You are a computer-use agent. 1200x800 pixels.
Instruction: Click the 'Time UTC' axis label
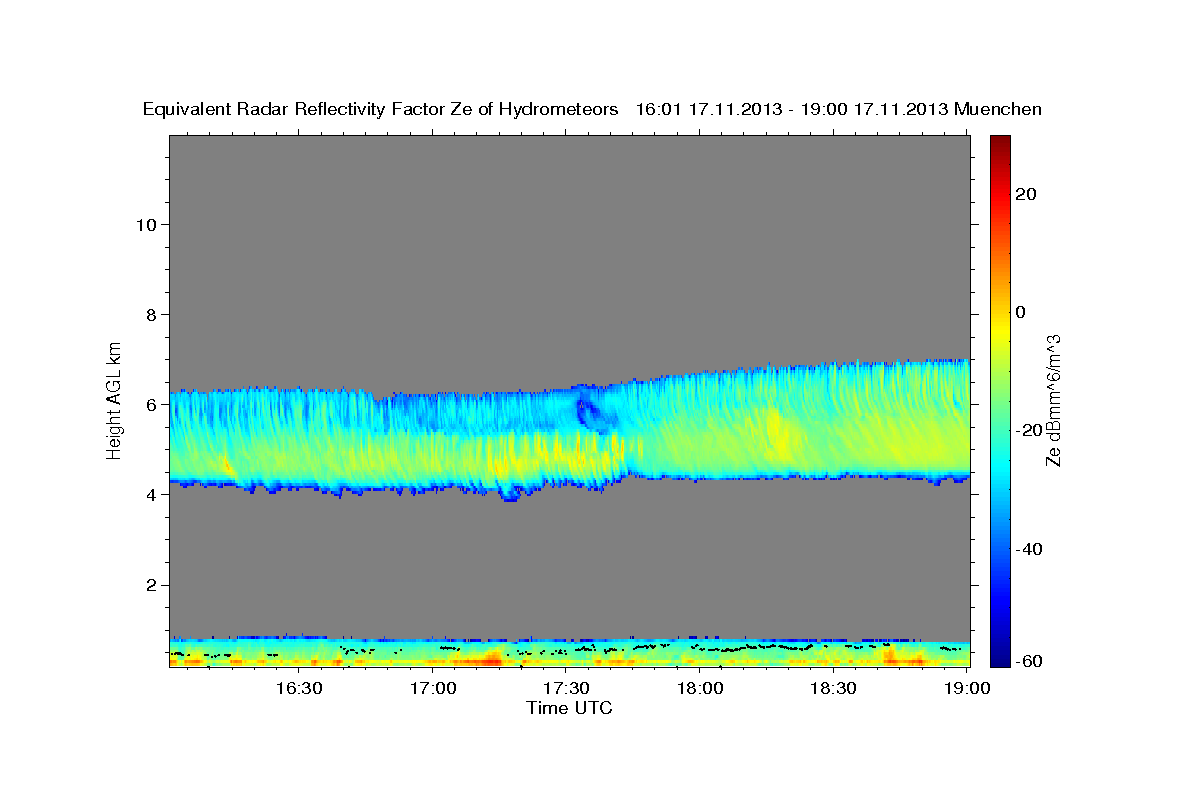(569, 708)
